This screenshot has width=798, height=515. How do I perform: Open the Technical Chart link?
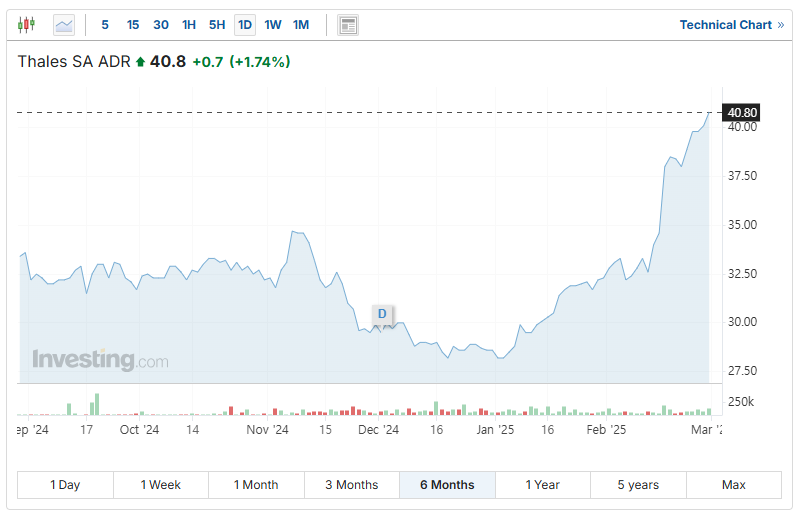pos(732,25)
